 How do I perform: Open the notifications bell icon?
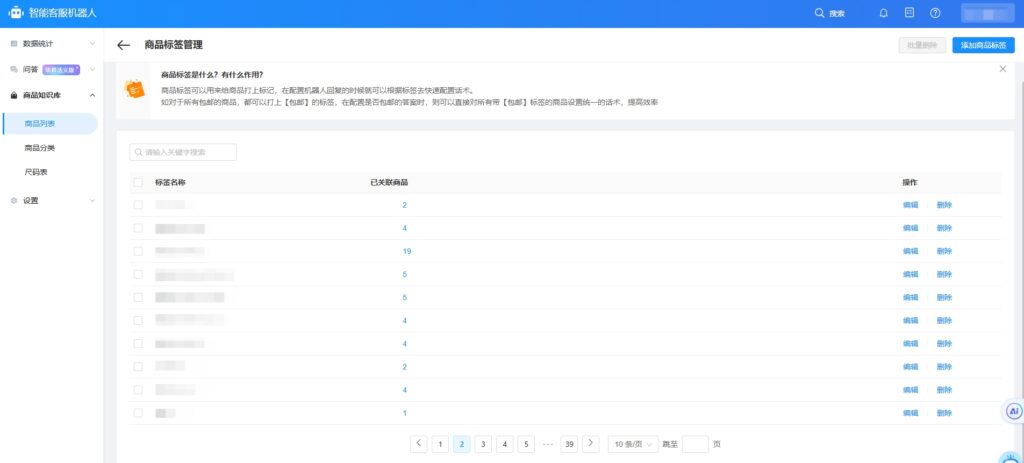click(884, 13)
